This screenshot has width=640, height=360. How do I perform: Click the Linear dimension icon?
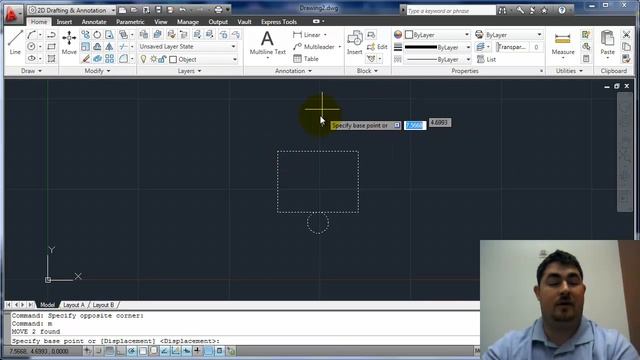(298, 35)
